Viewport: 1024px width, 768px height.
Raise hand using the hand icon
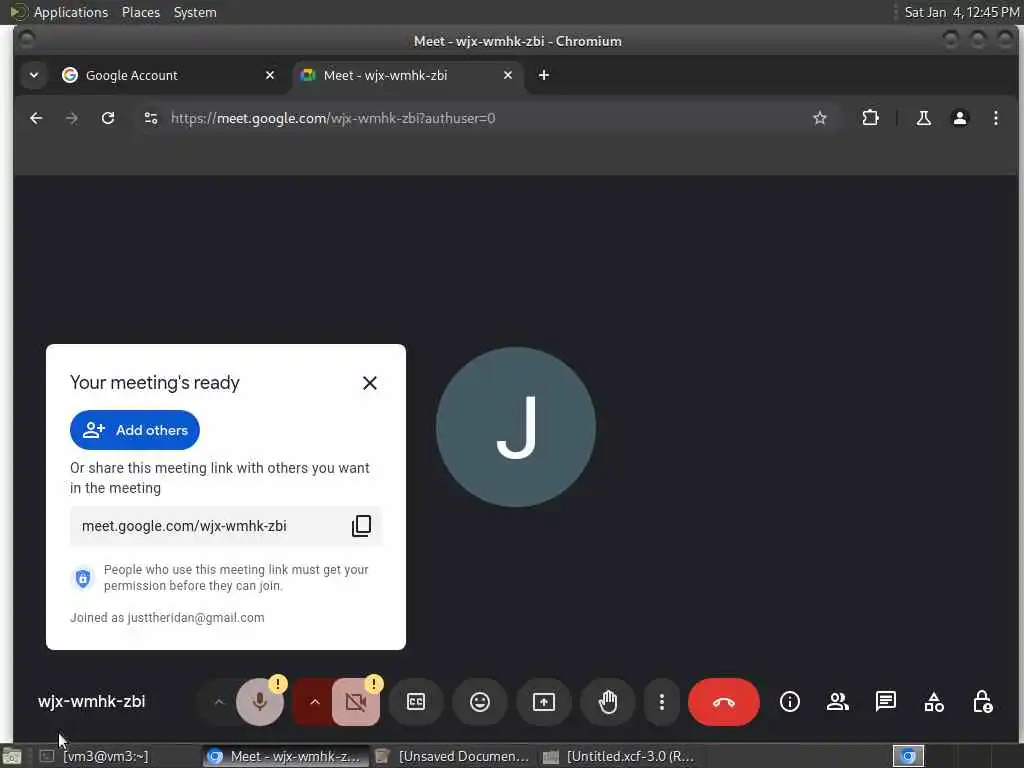608,702
